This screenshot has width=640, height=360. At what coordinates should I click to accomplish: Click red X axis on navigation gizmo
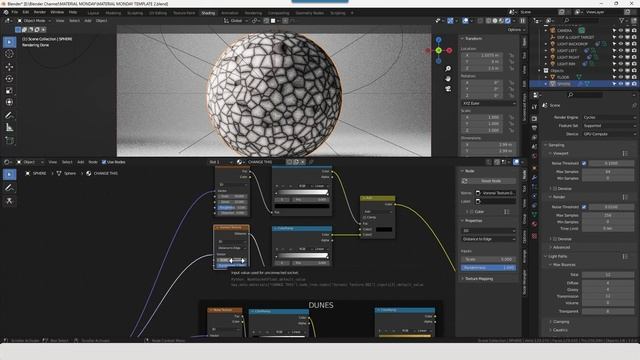click(449, 51)
